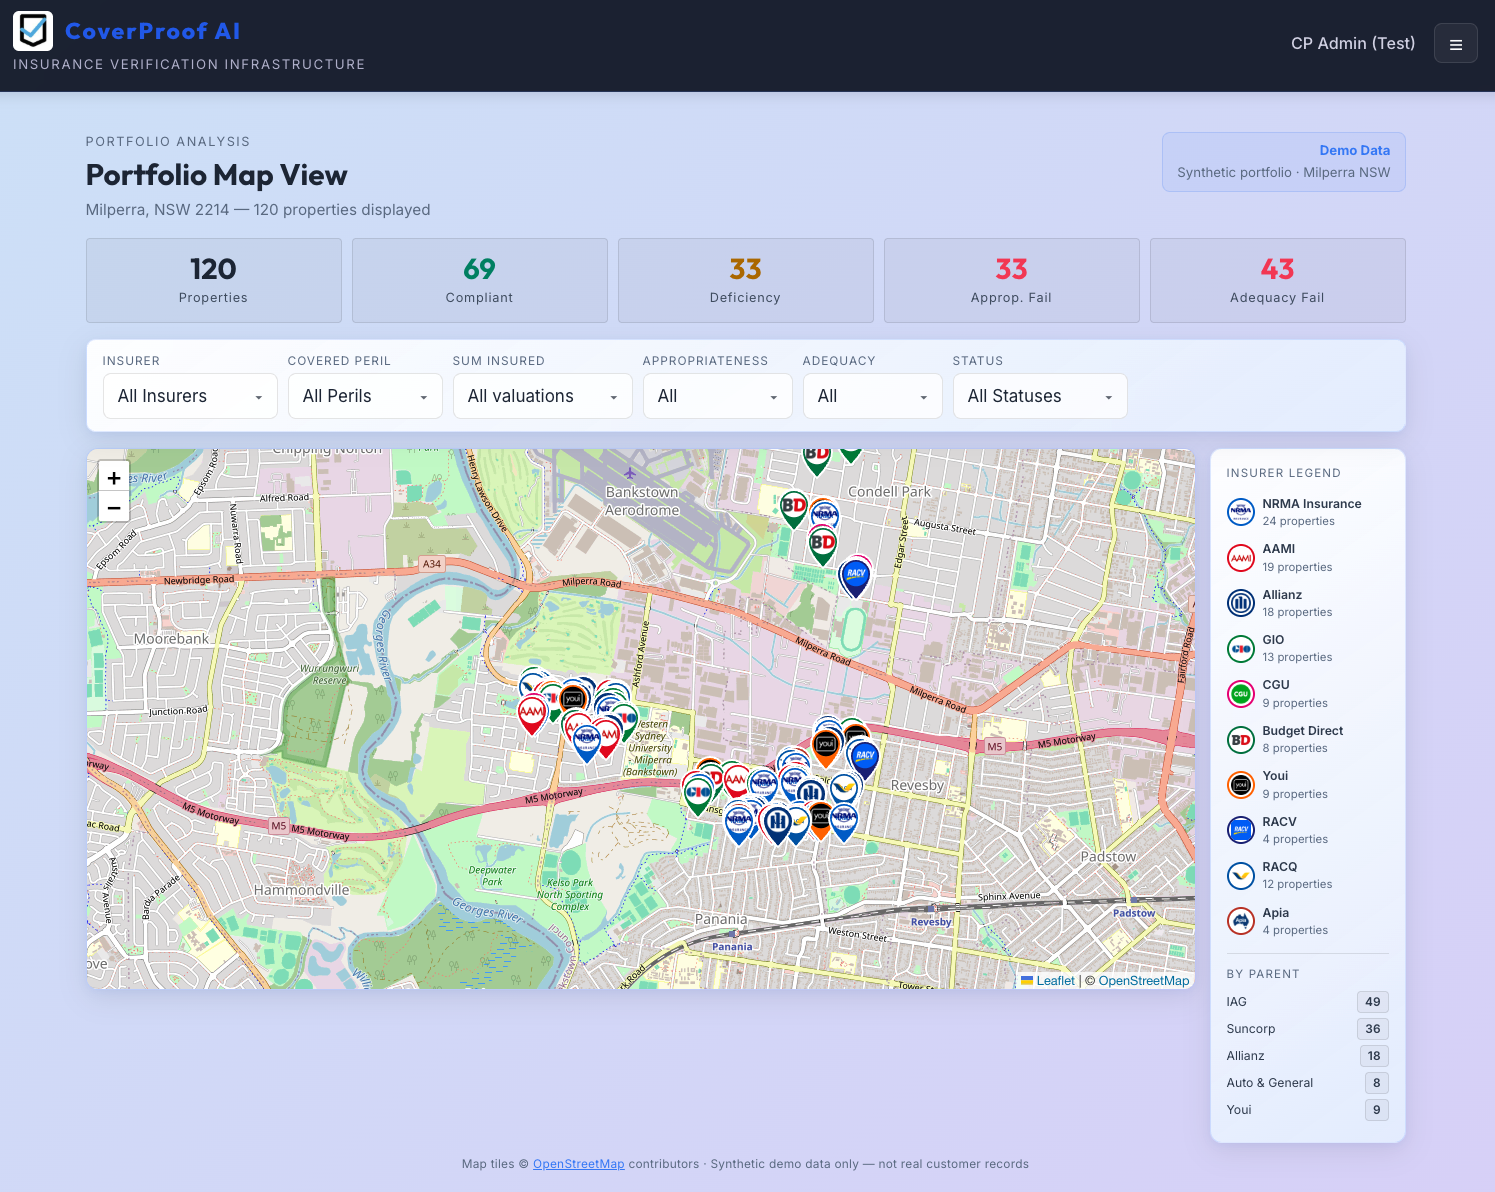Click the CoverProof AI shield logo
This screenshot has width=1495, height=1192.
click(x=33, y=31)
